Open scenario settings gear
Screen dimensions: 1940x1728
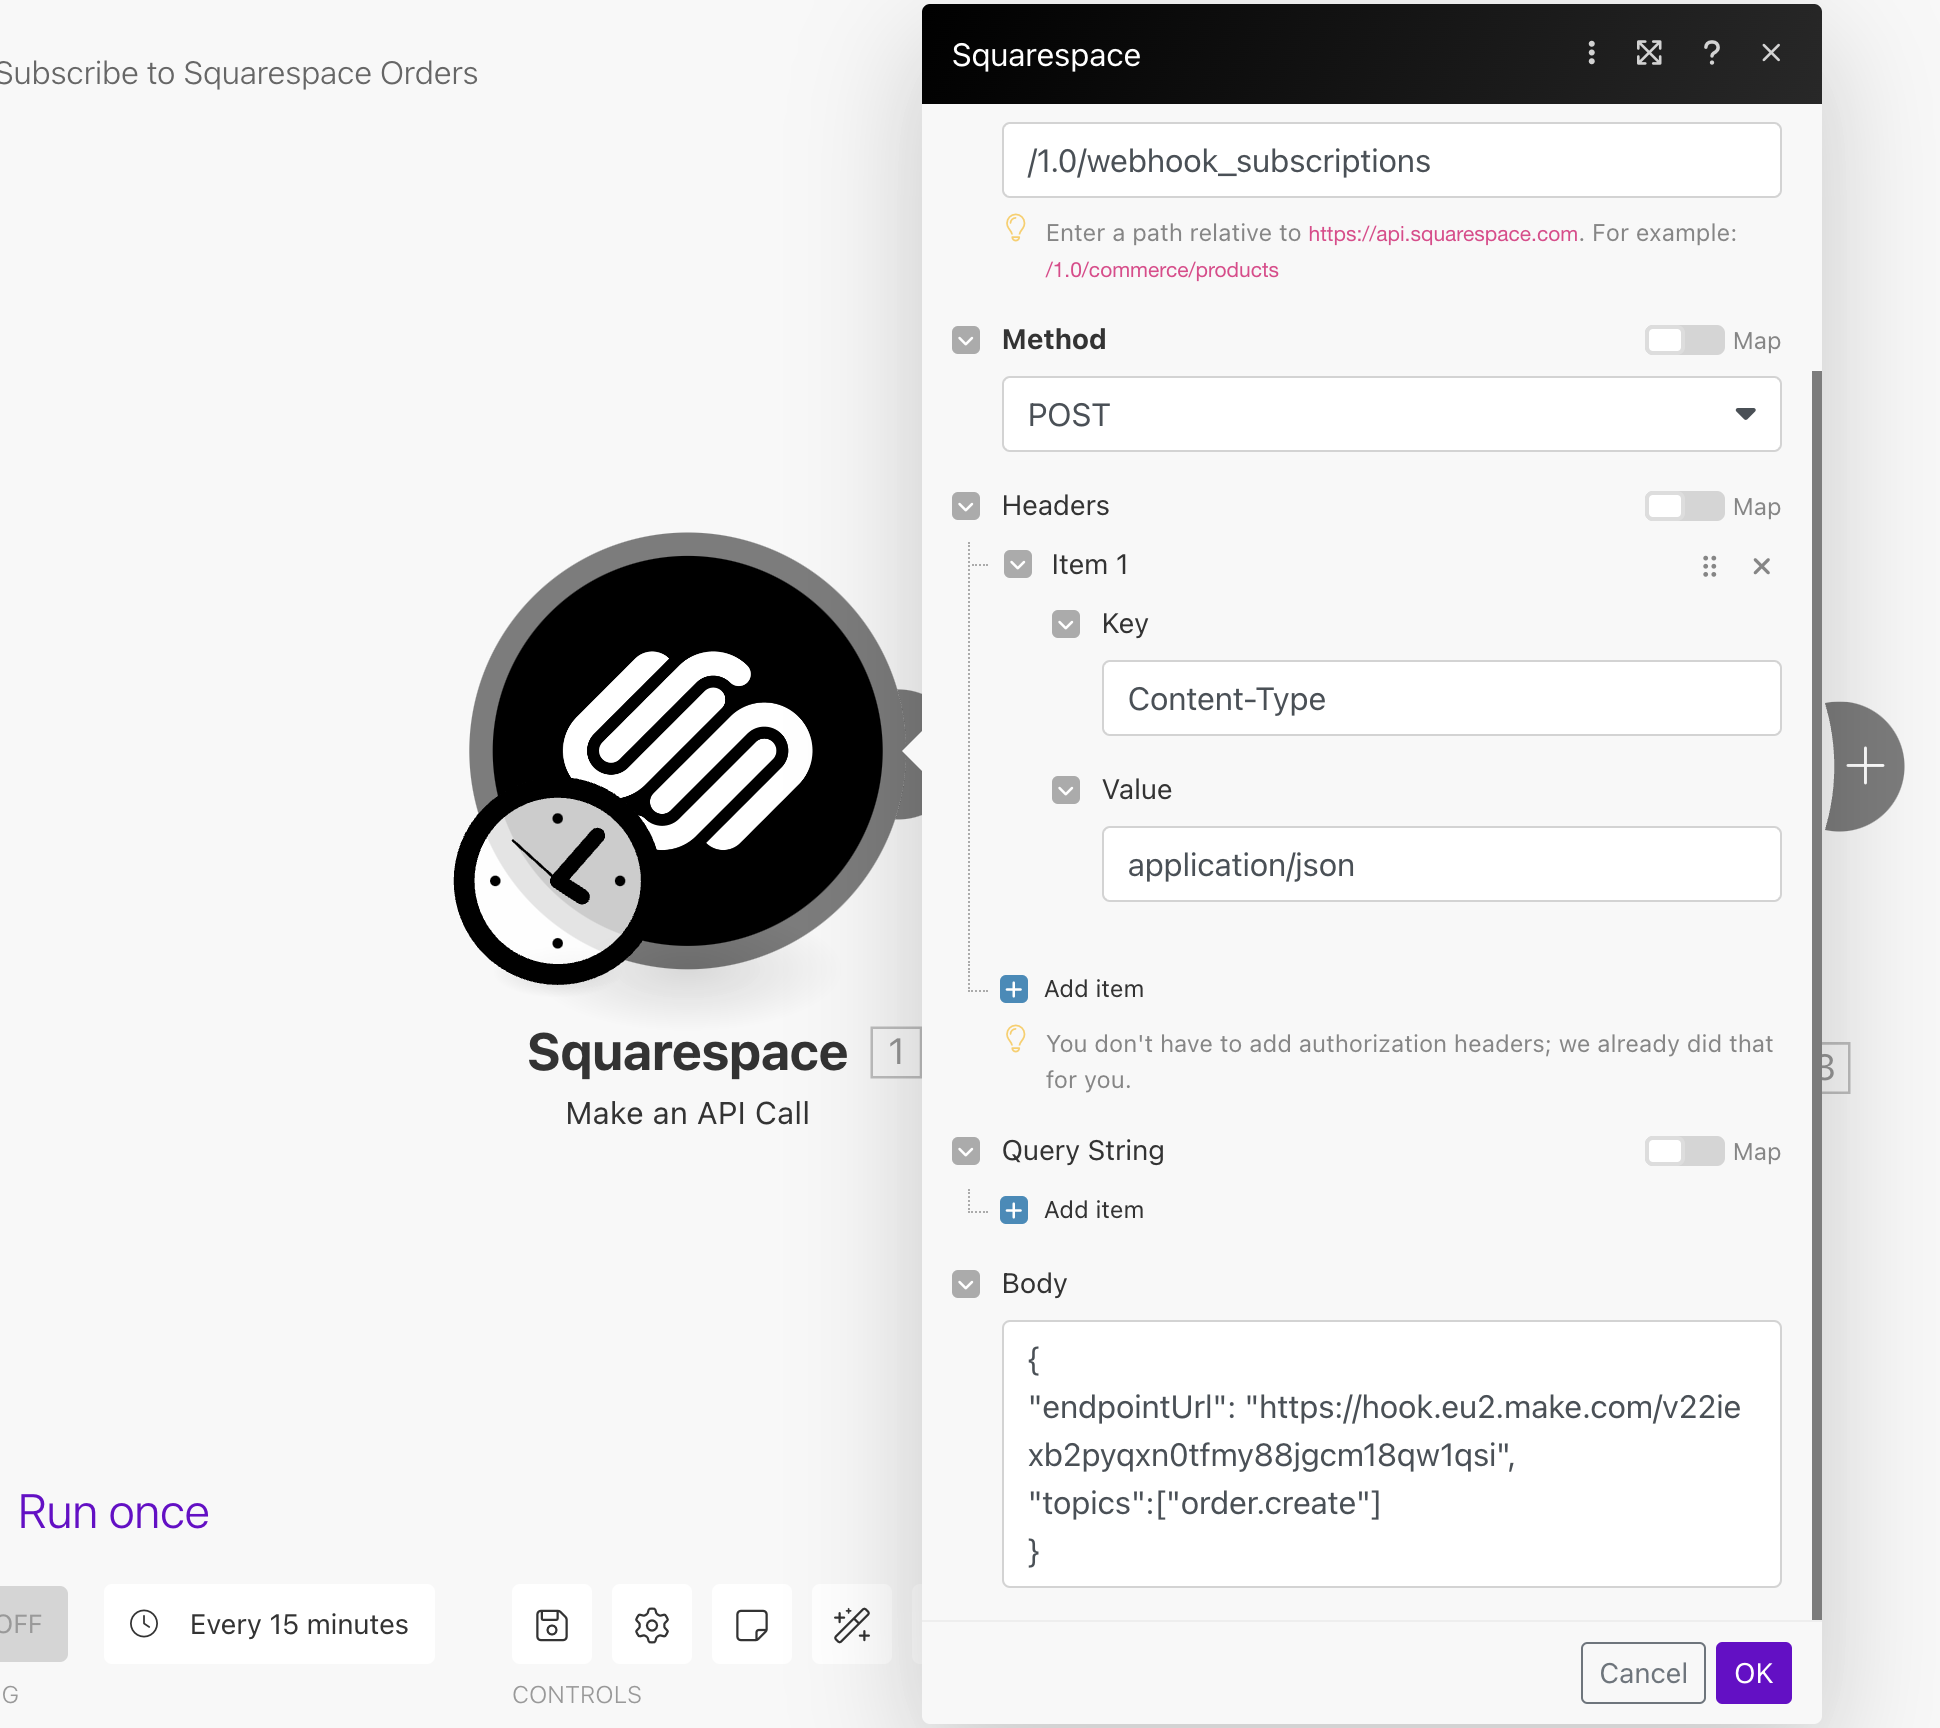652,1625
